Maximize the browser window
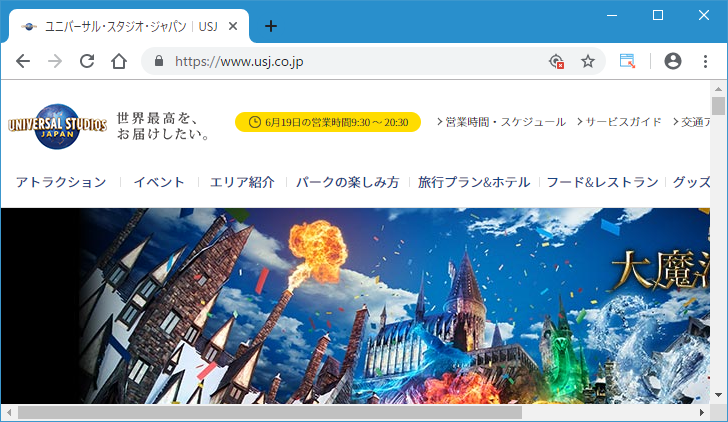The image size is (728, 422). pyautogui.click(x=658, y=15)
